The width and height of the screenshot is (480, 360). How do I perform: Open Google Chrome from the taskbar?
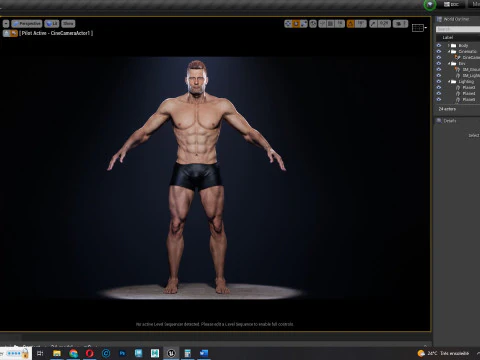73,353
